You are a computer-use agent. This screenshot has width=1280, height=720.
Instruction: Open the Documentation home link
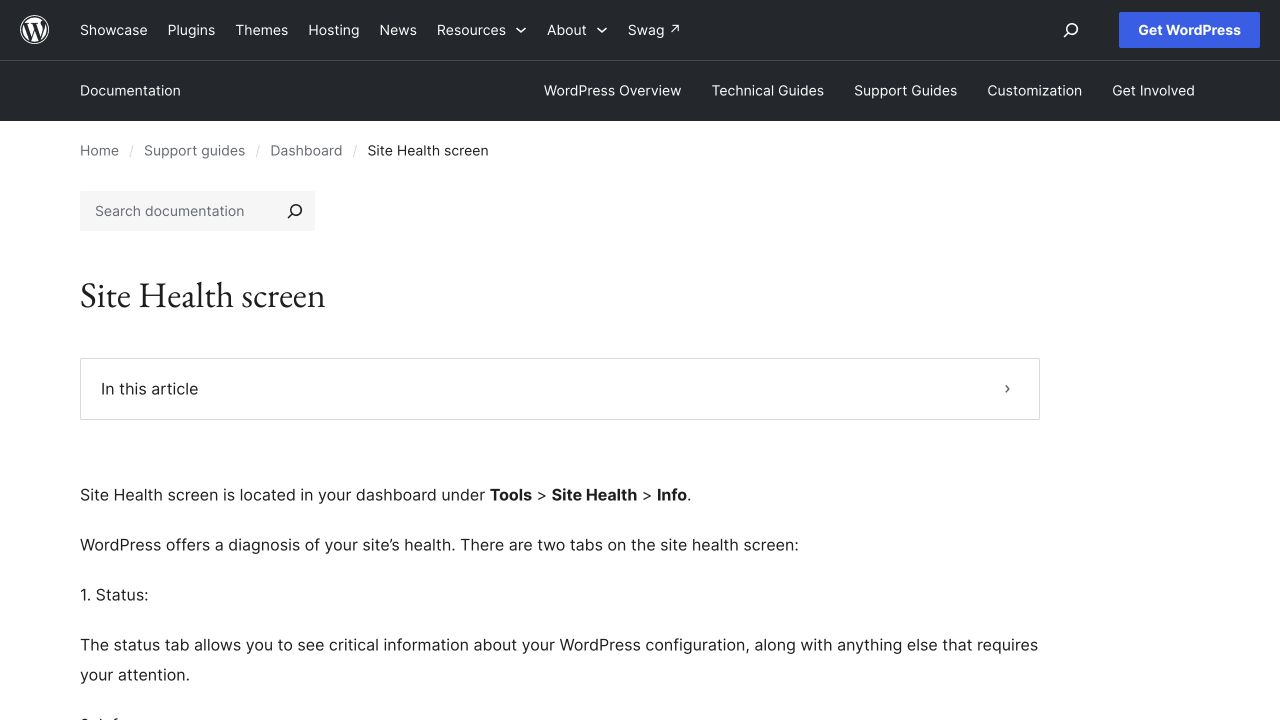point(130,90)
